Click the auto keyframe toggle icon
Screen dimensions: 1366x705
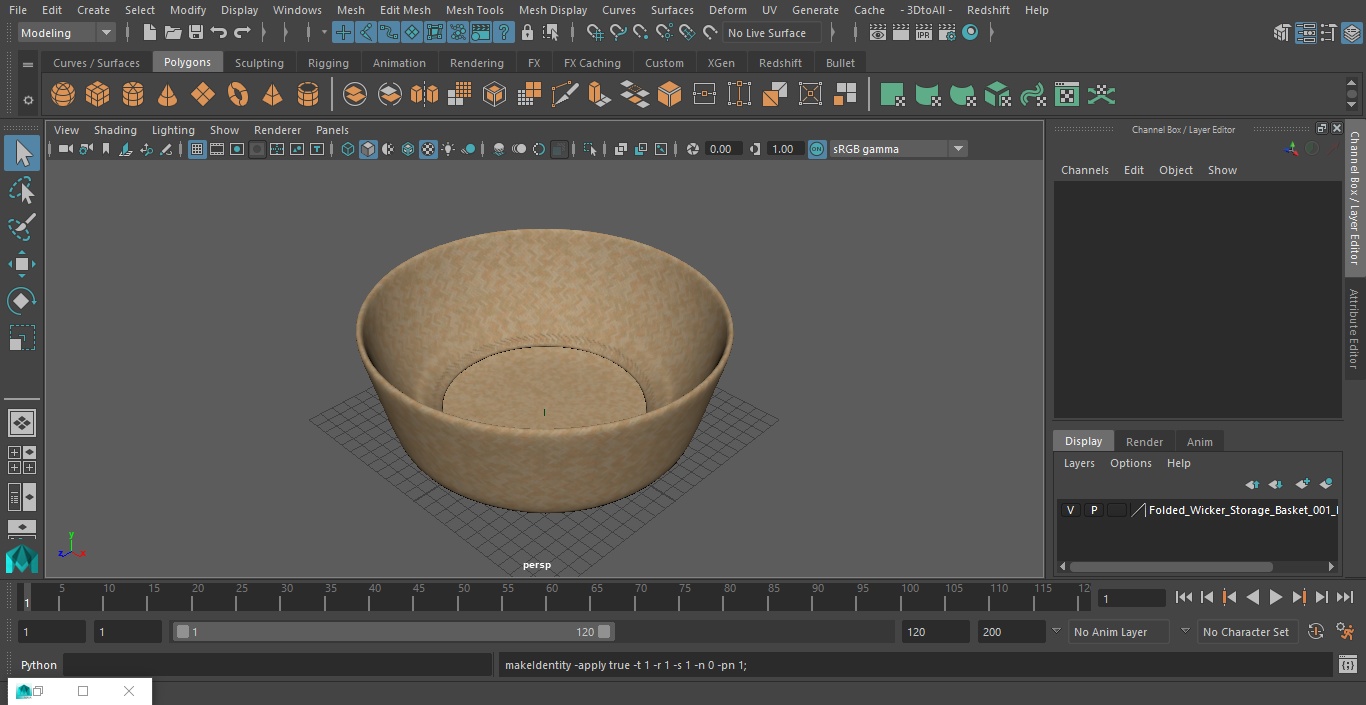coord(1316,632)
